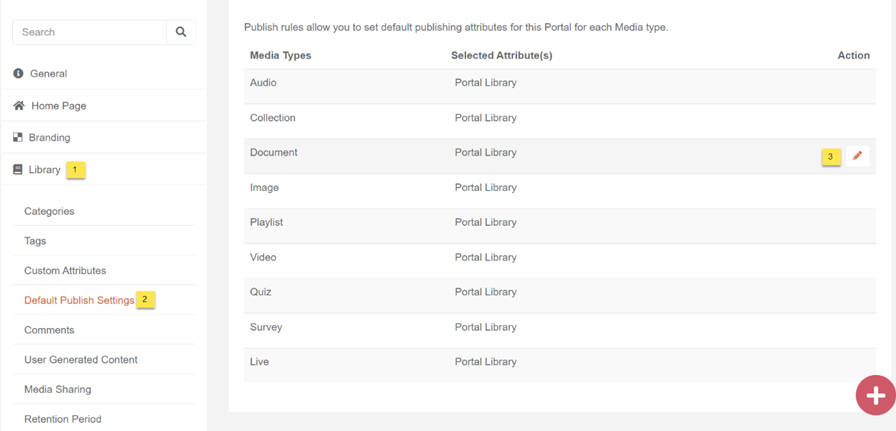Image resolution: width=896 pixels, height=431 pixels.
Task: Open Comments settings
Action: pos(49,330)
